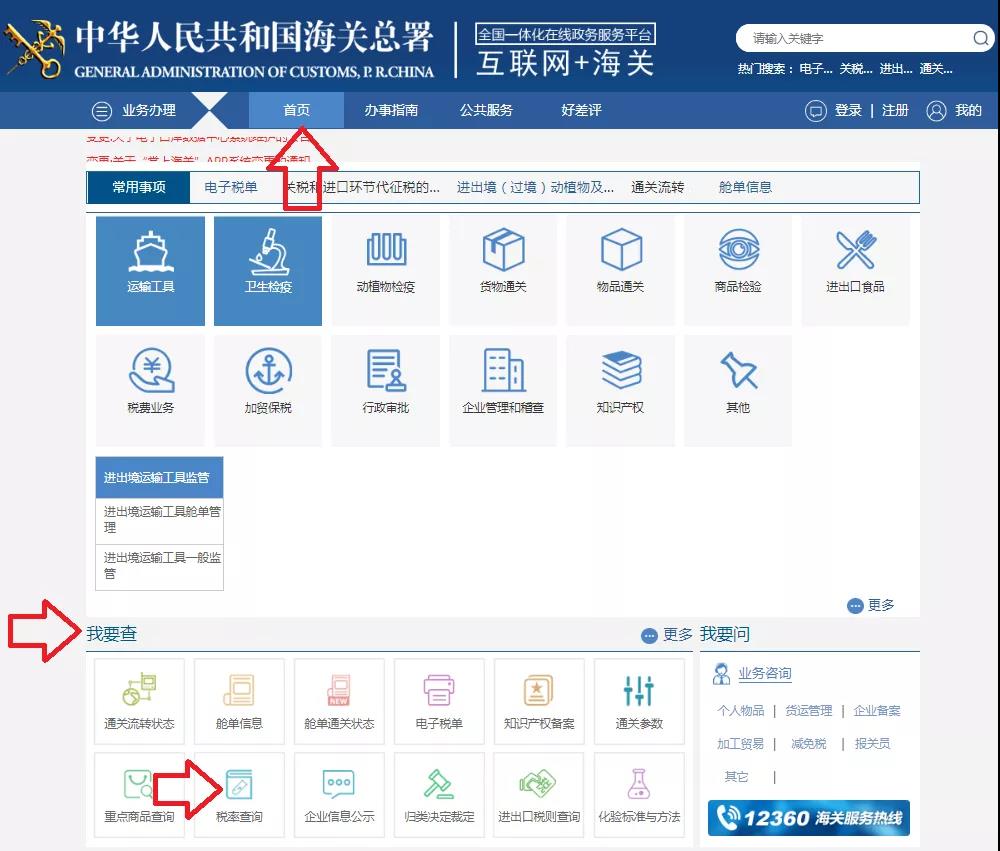Image resolution: width=1000 pixels, height=851 pixels.
Task: Open the 商品检验 eye icon
Action: (x=738, y=270)
